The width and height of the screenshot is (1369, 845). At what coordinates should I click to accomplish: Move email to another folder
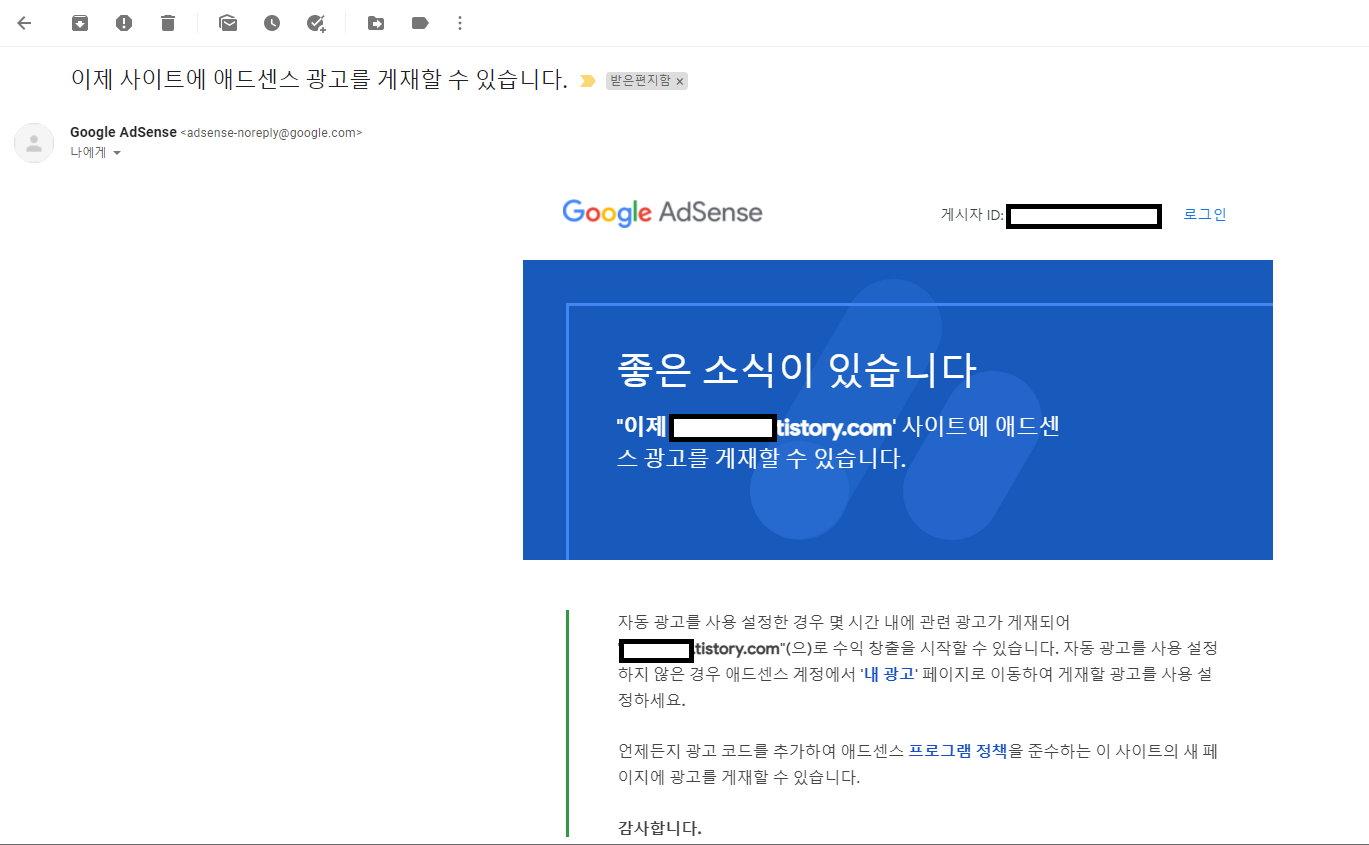point(376,23)
